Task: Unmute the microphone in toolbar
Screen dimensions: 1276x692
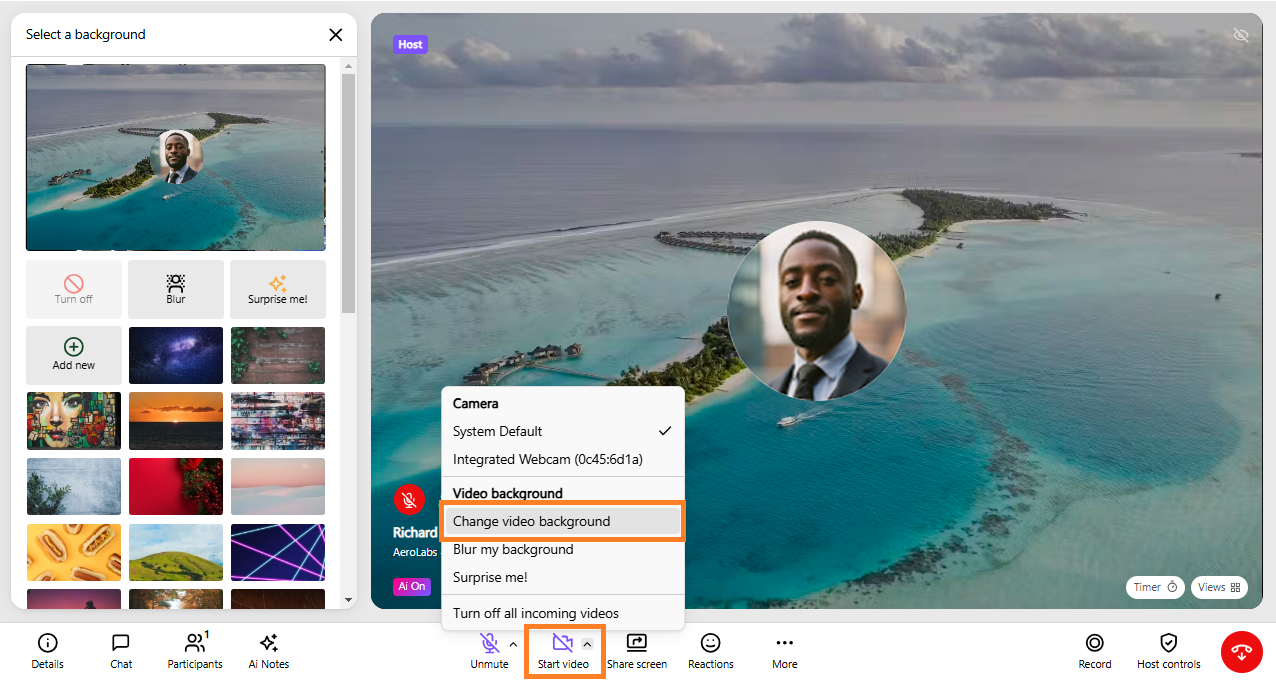Action: [489, 651]
